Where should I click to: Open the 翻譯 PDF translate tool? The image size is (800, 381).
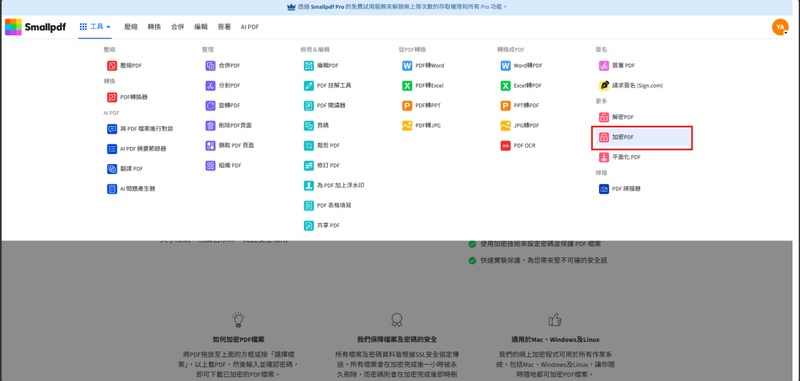[x=124, y=169]
